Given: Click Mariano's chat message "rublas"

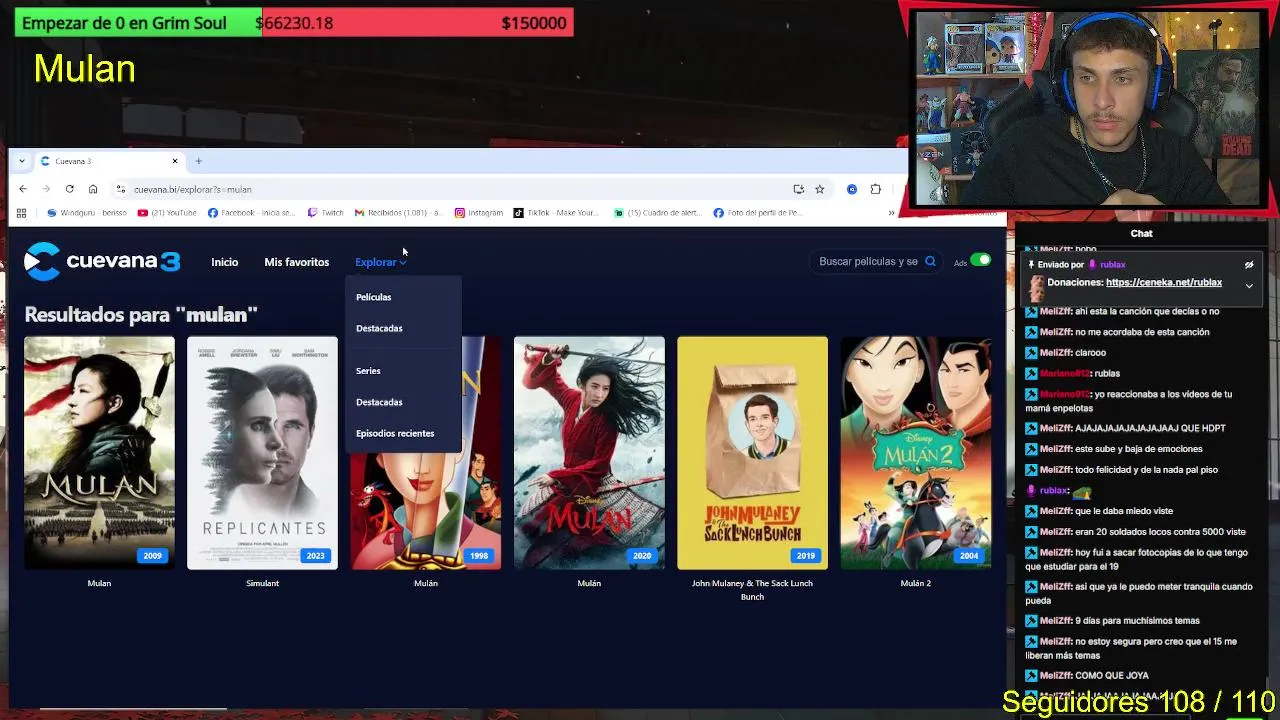Looking at the screenshot, I should click(x=1106, y=374).
